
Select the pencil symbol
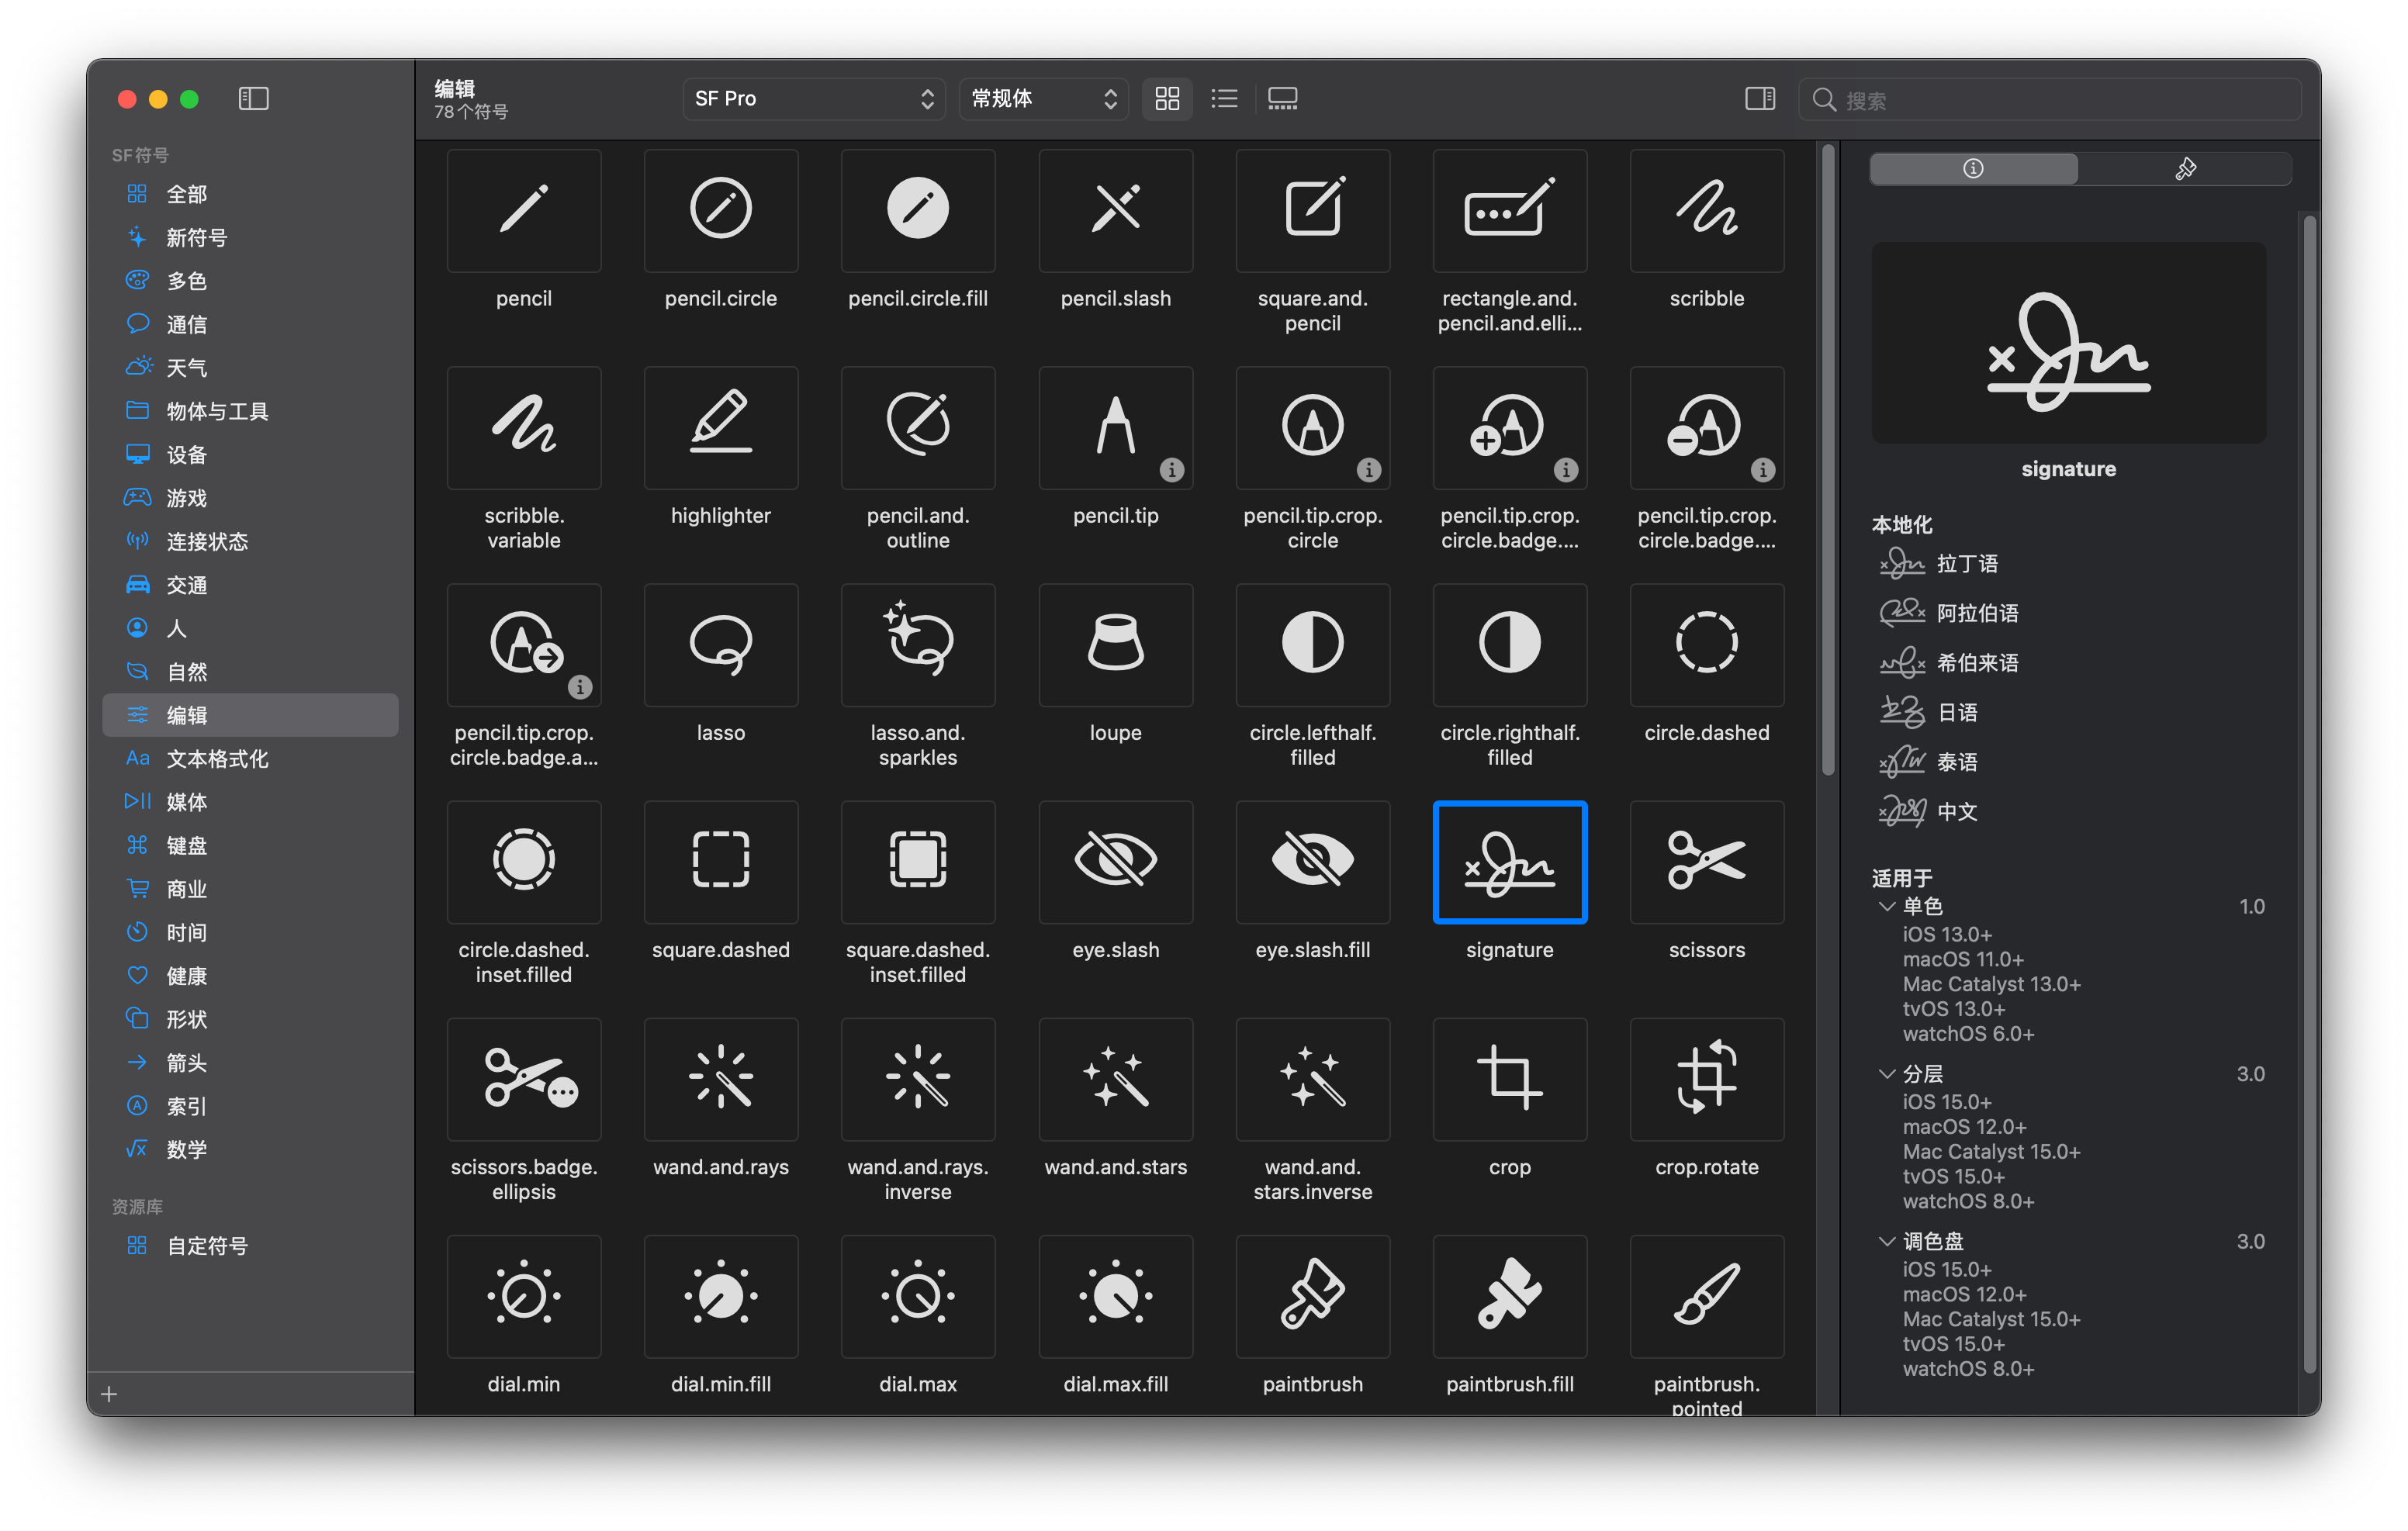point(524,211)
